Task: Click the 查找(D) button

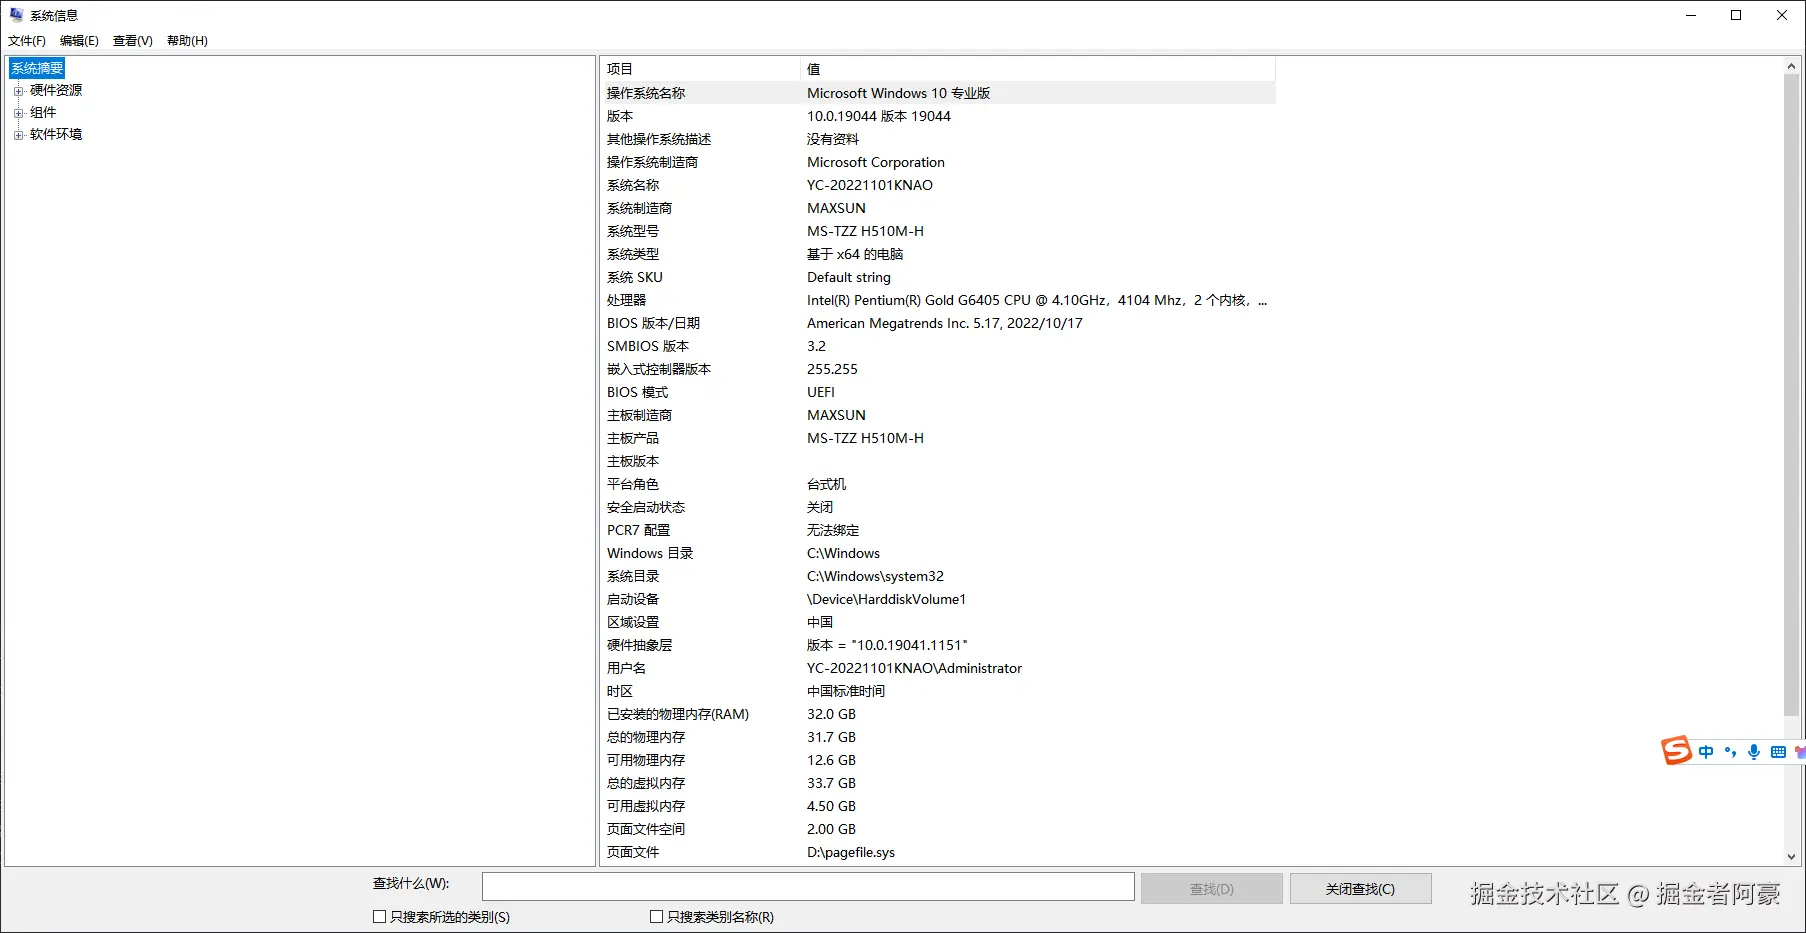Action: point(1212,889)
